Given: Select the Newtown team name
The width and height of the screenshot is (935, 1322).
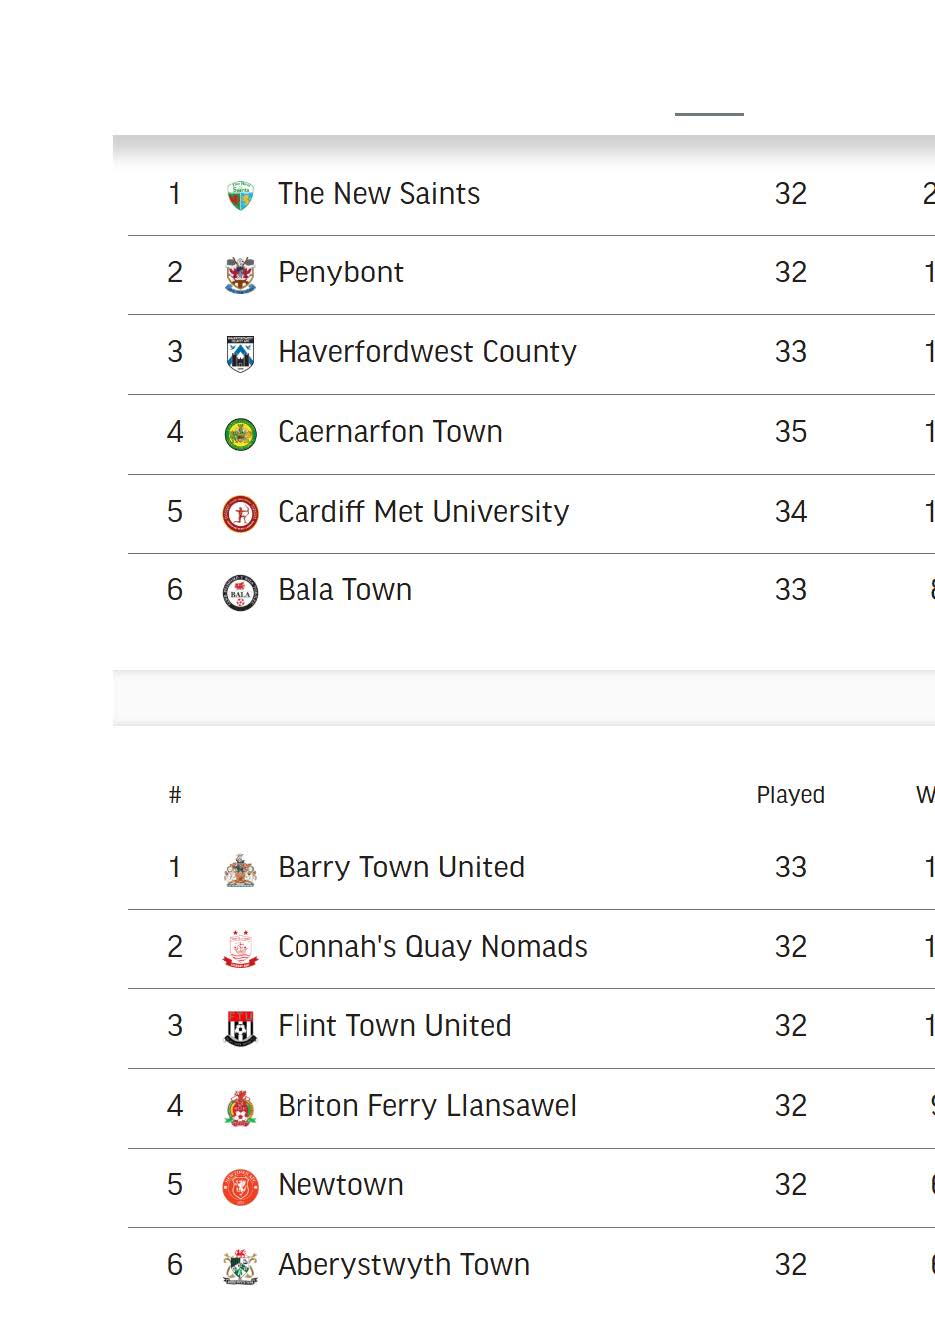Looking at the screenshot, I should tap(341, 1185).
